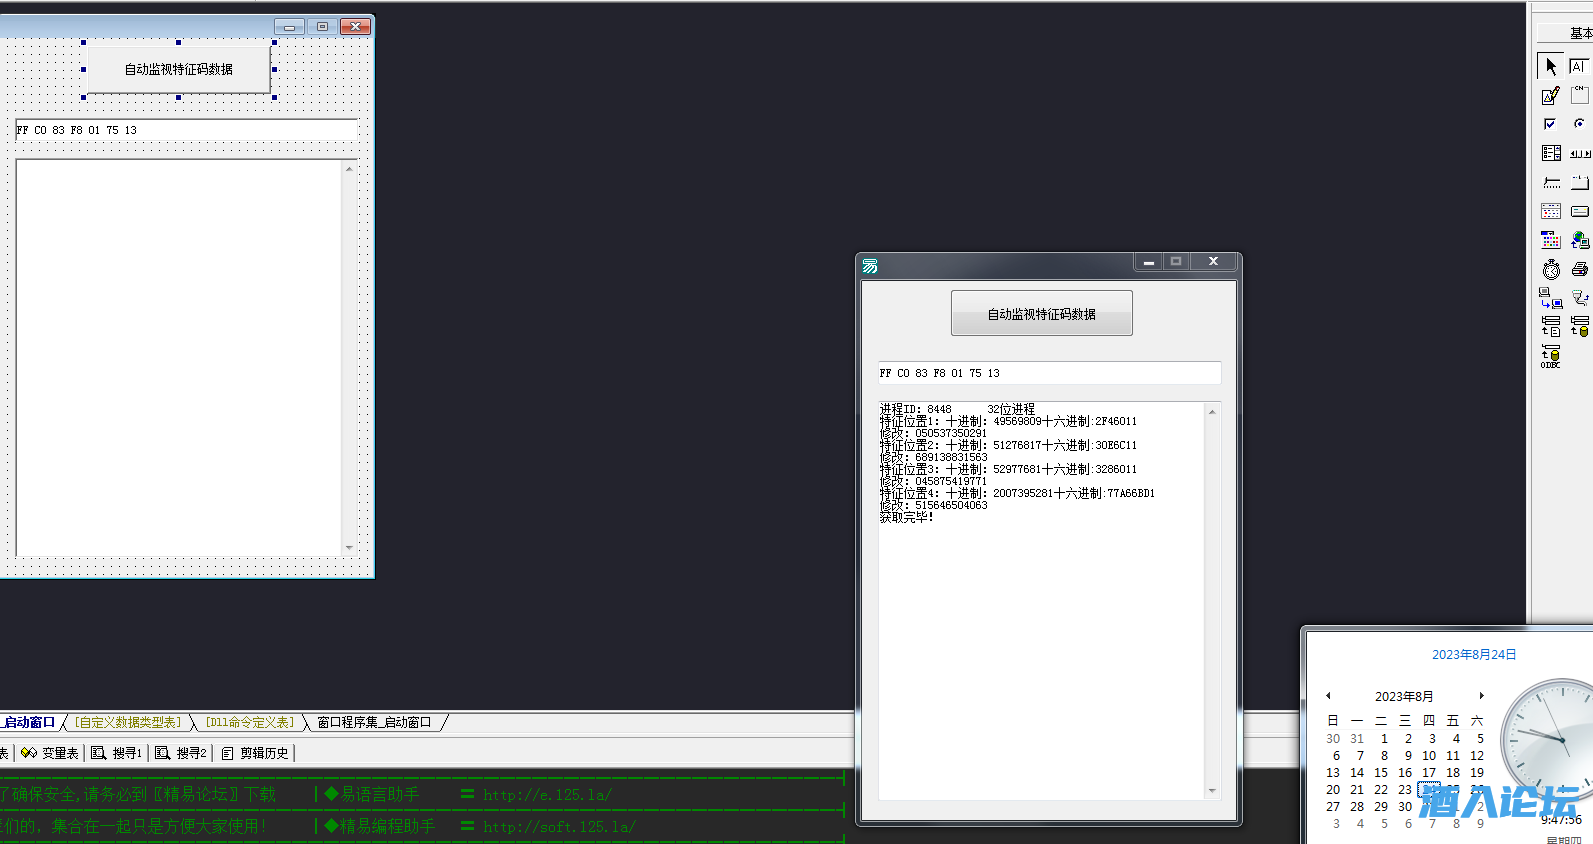Open the [Dll命令定义表] tab
Viewport: 1593px width, 844px height.
pos(250,722)
